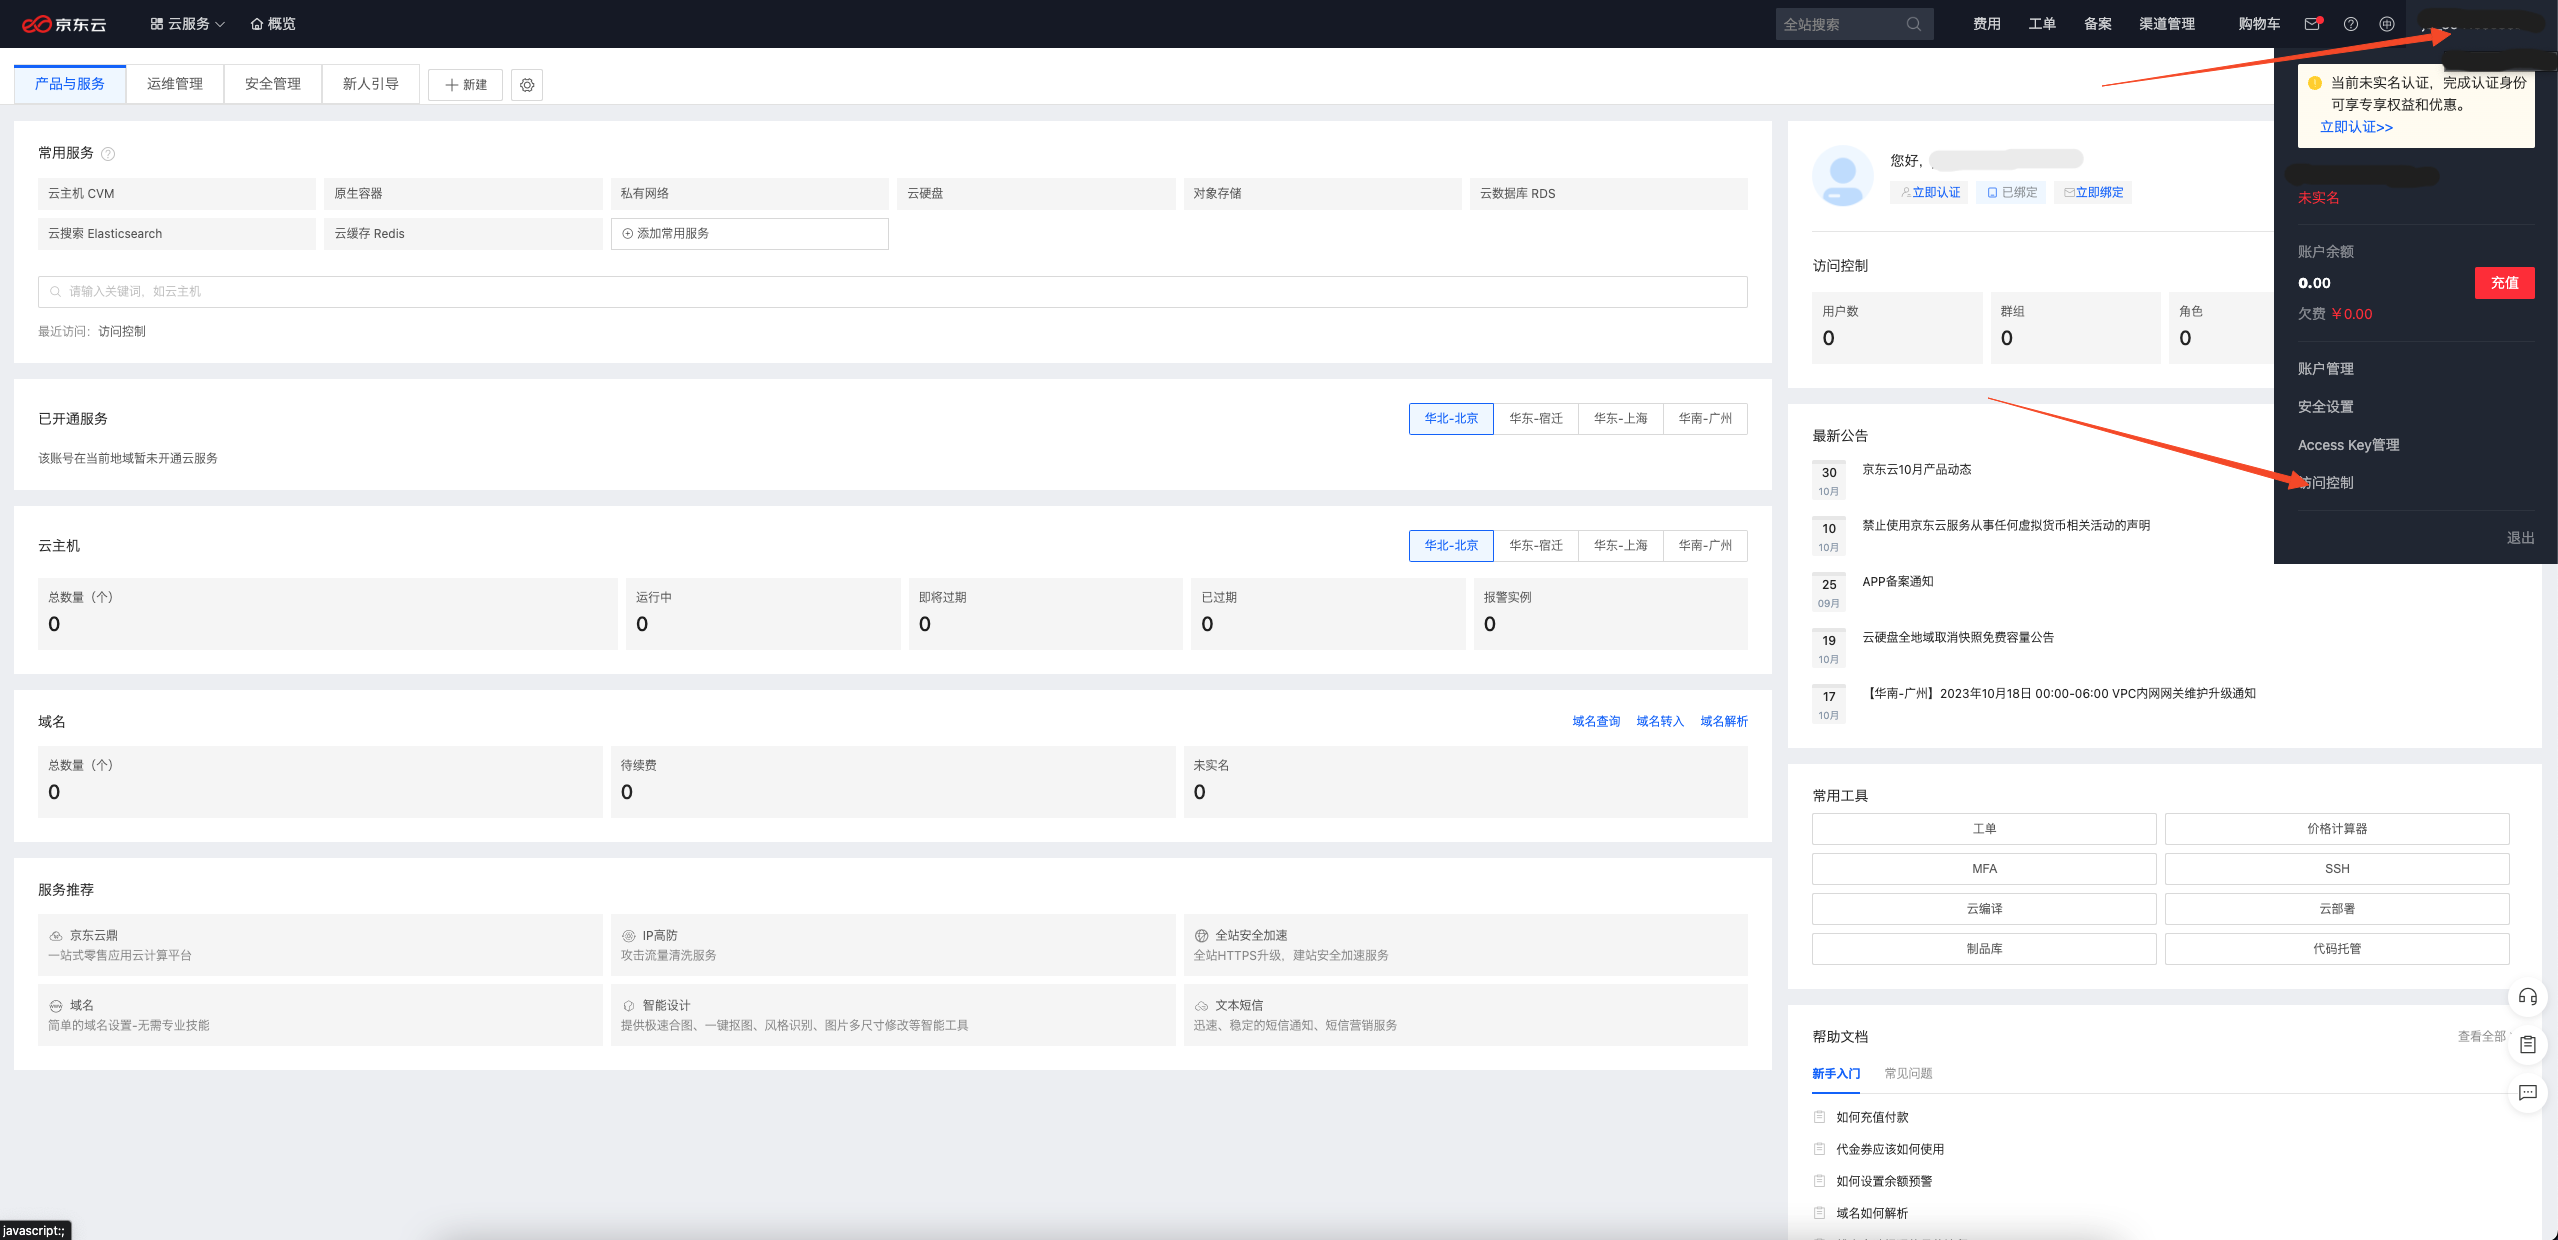
Task: Click the user avatar image
Action: coord(1843,176)
